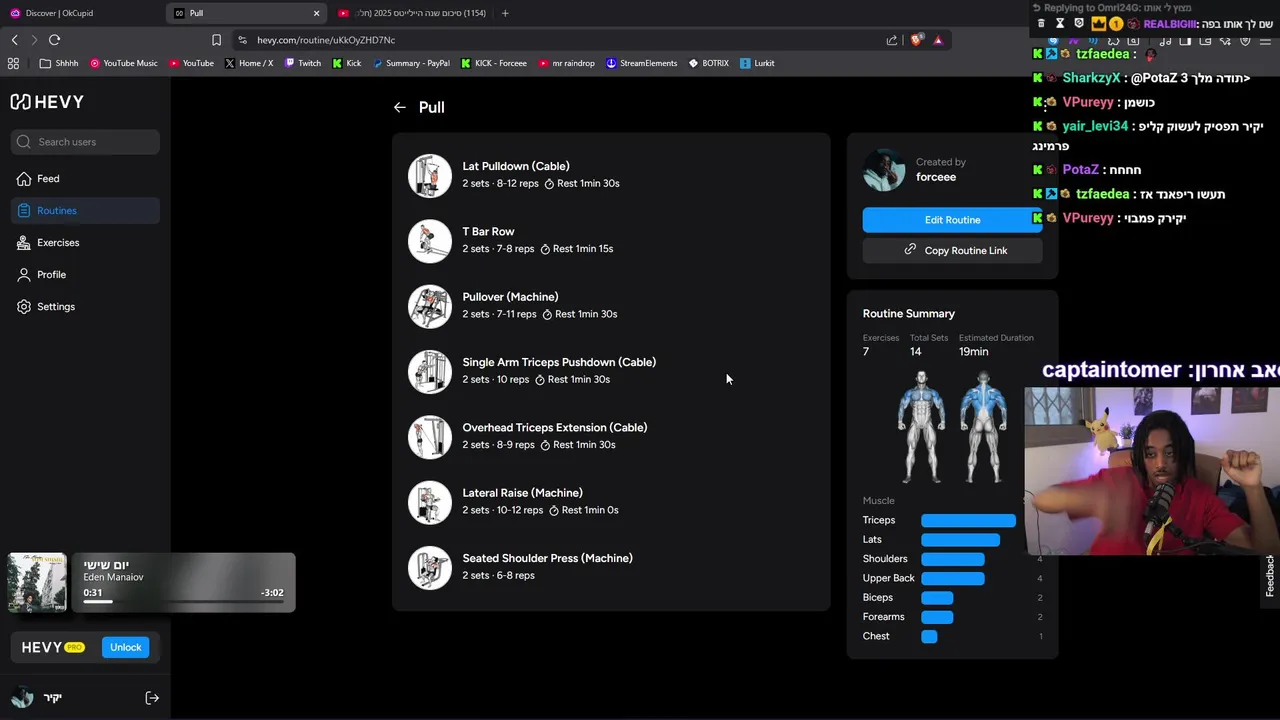
Task: Click the Chest muscle bar
Action: pyautogui.click(x=929, y=636)
